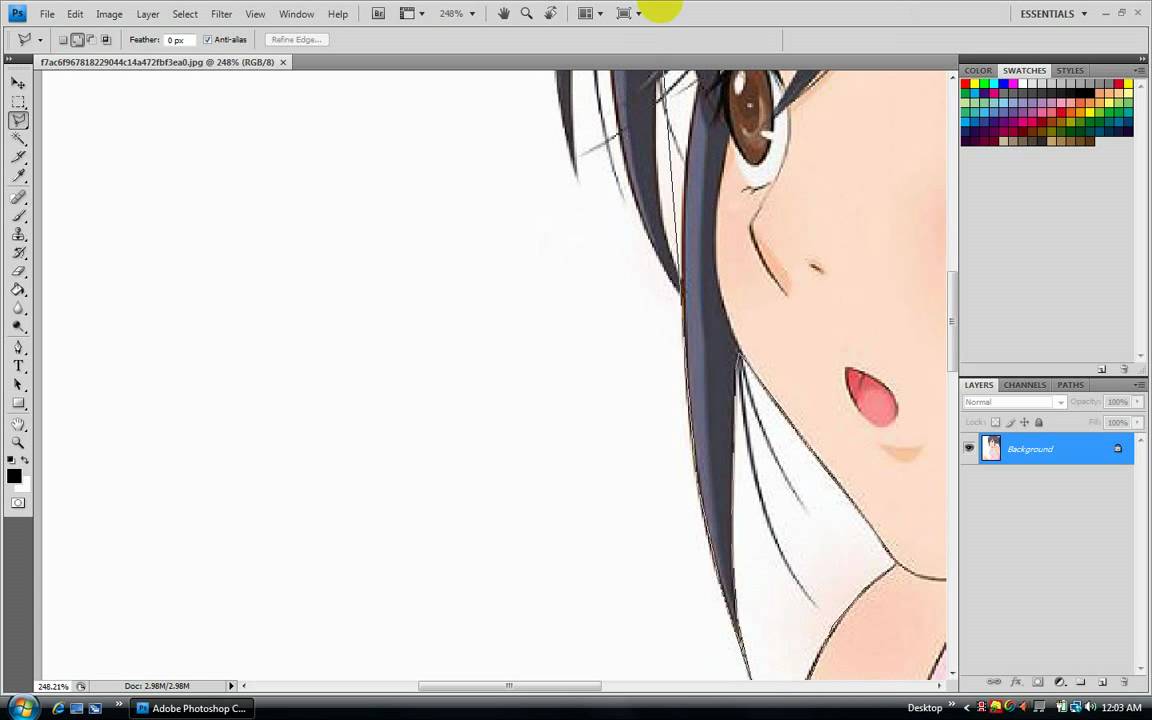Choose Add to Selection mode
The width and height of the screenshot is (1152, 720).
tap(77, 40)
